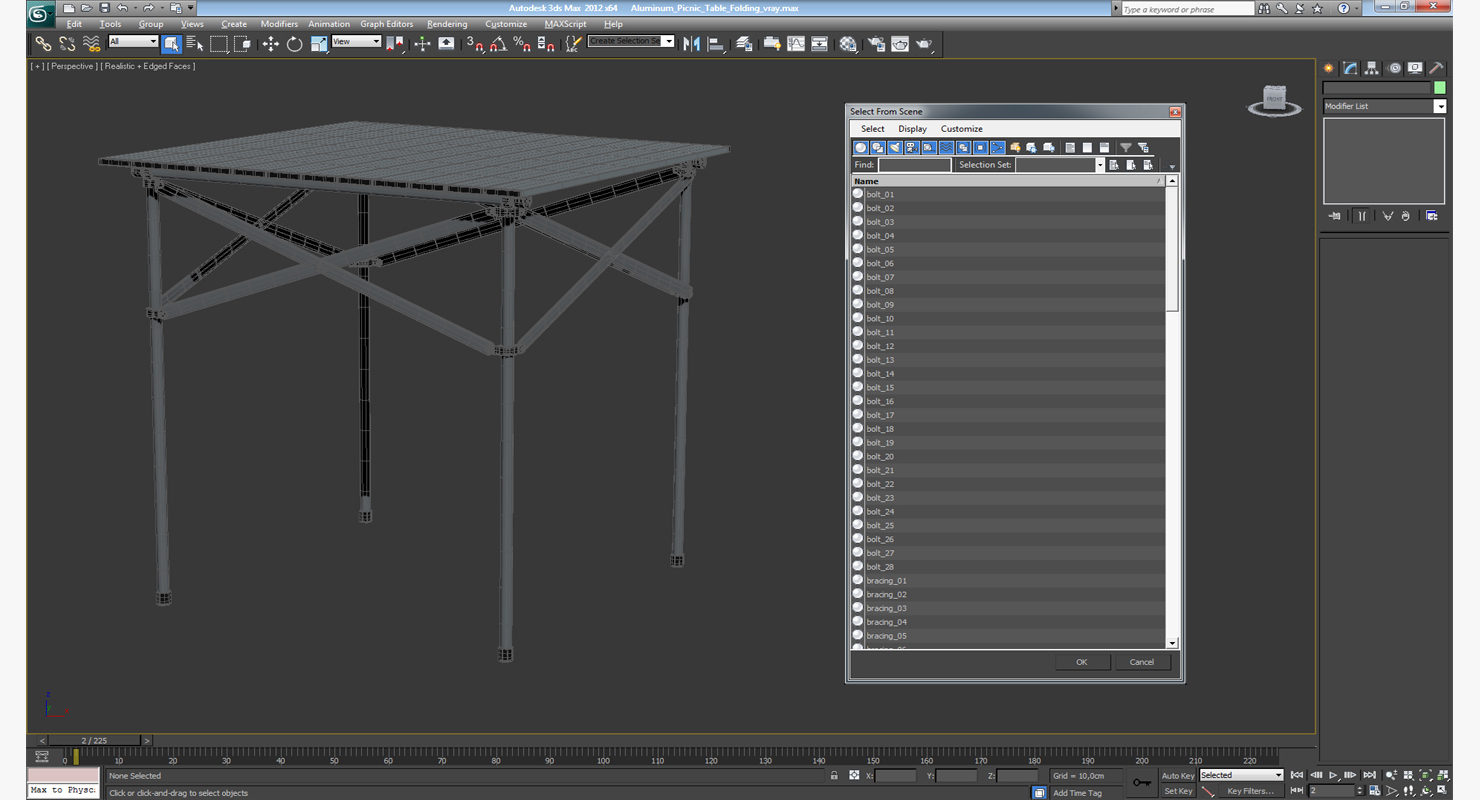
Task: Open the Modifiers menu
Action: [279, 24]
